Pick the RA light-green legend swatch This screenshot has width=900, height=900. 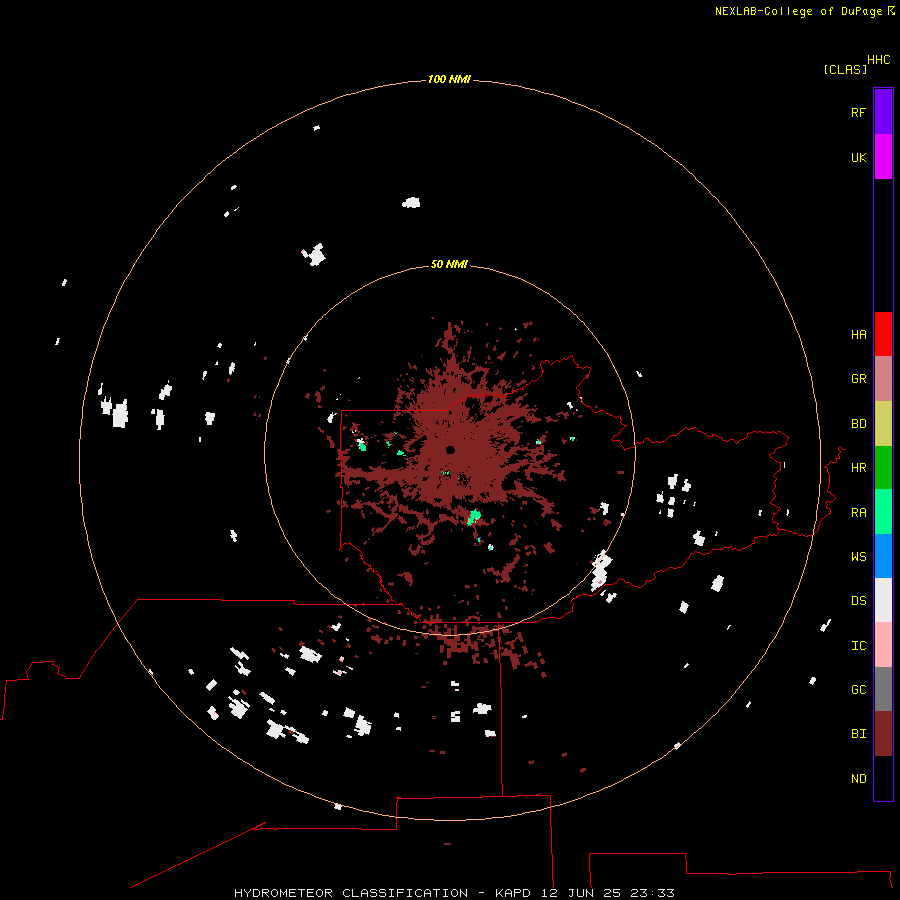pos(883,512)
